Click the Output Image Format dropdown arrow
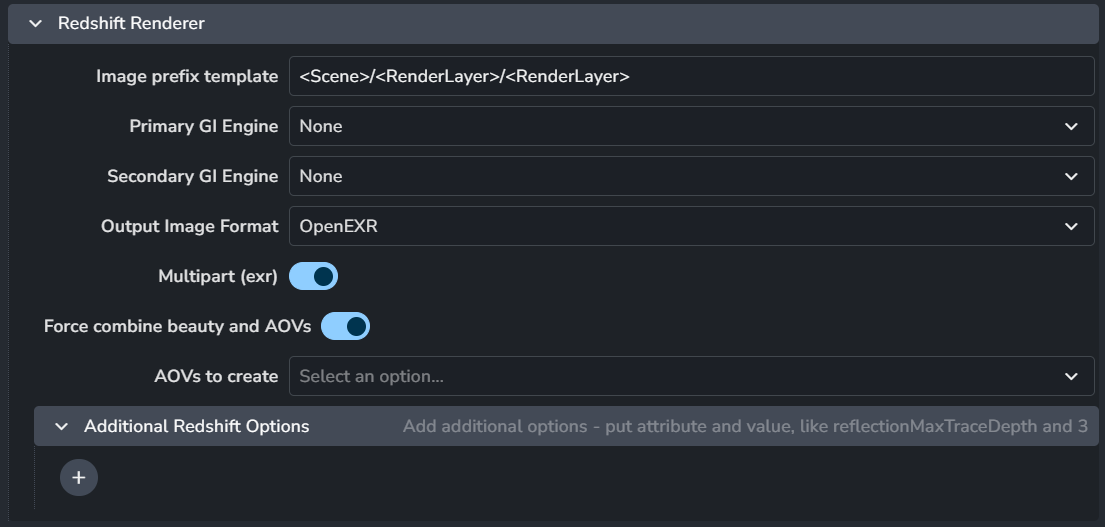 click(x=1071, y=227)
